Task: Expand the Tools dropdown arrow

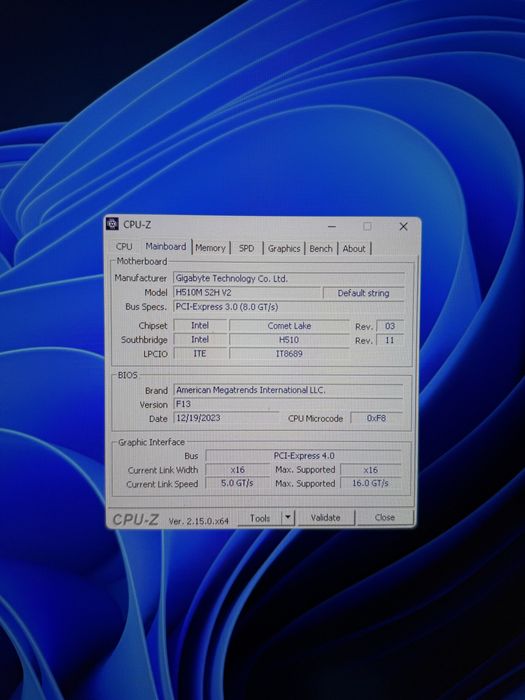Action: 288,518
